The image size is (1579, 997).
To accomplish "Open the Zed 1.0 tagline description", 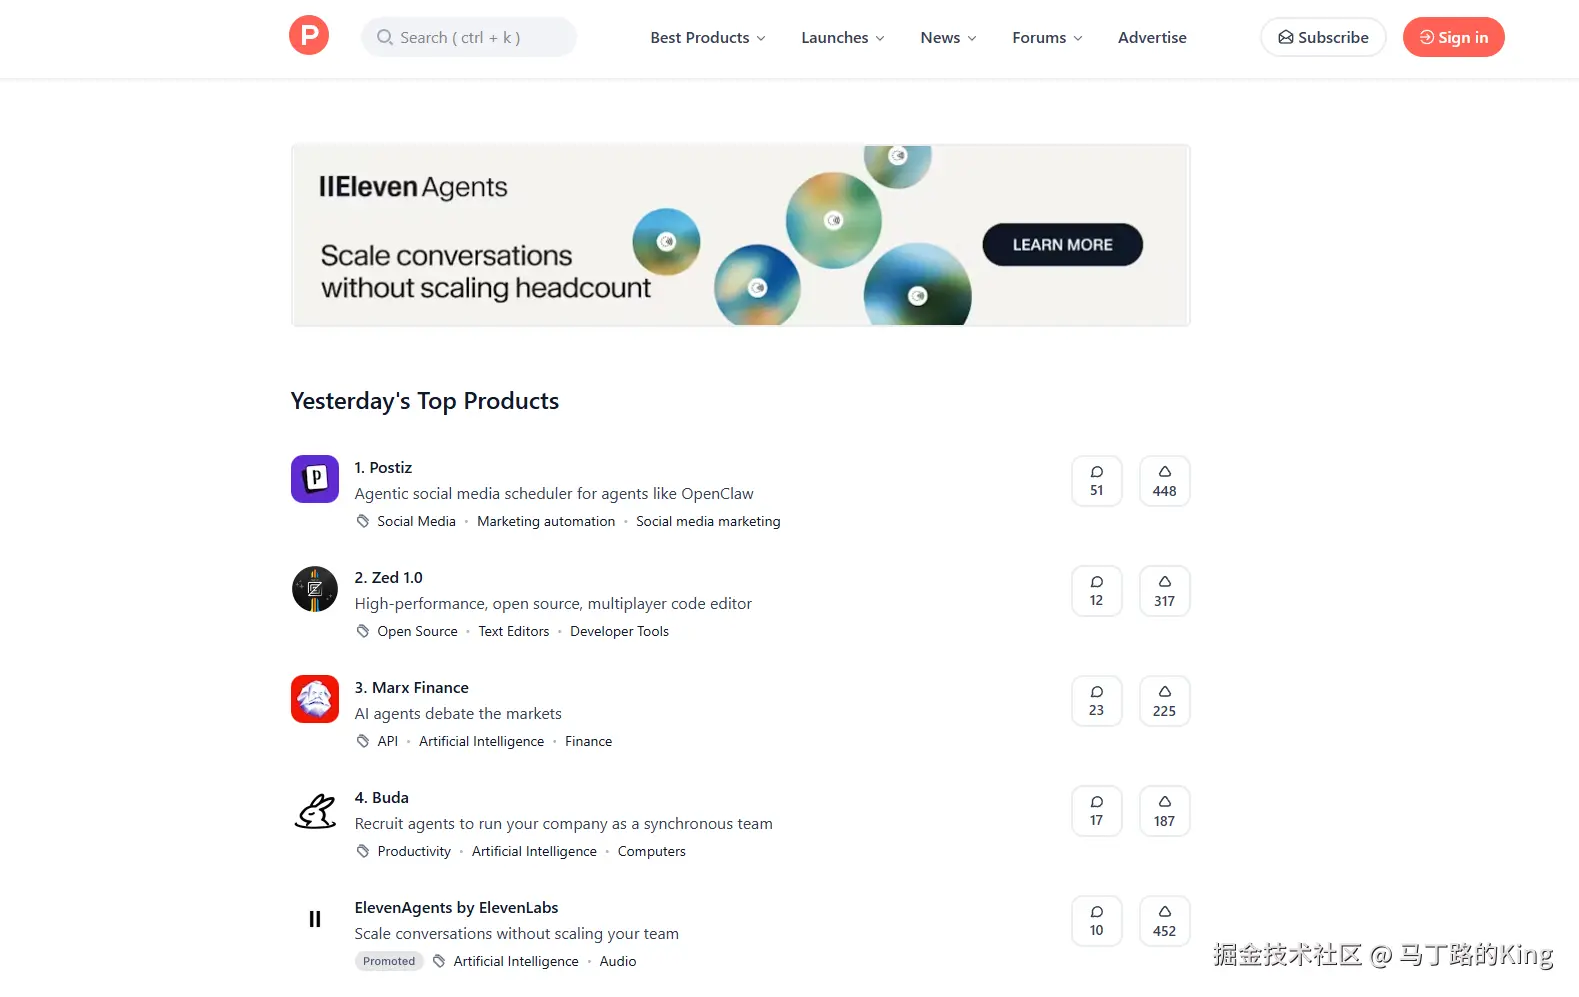I will coord(553,603).
